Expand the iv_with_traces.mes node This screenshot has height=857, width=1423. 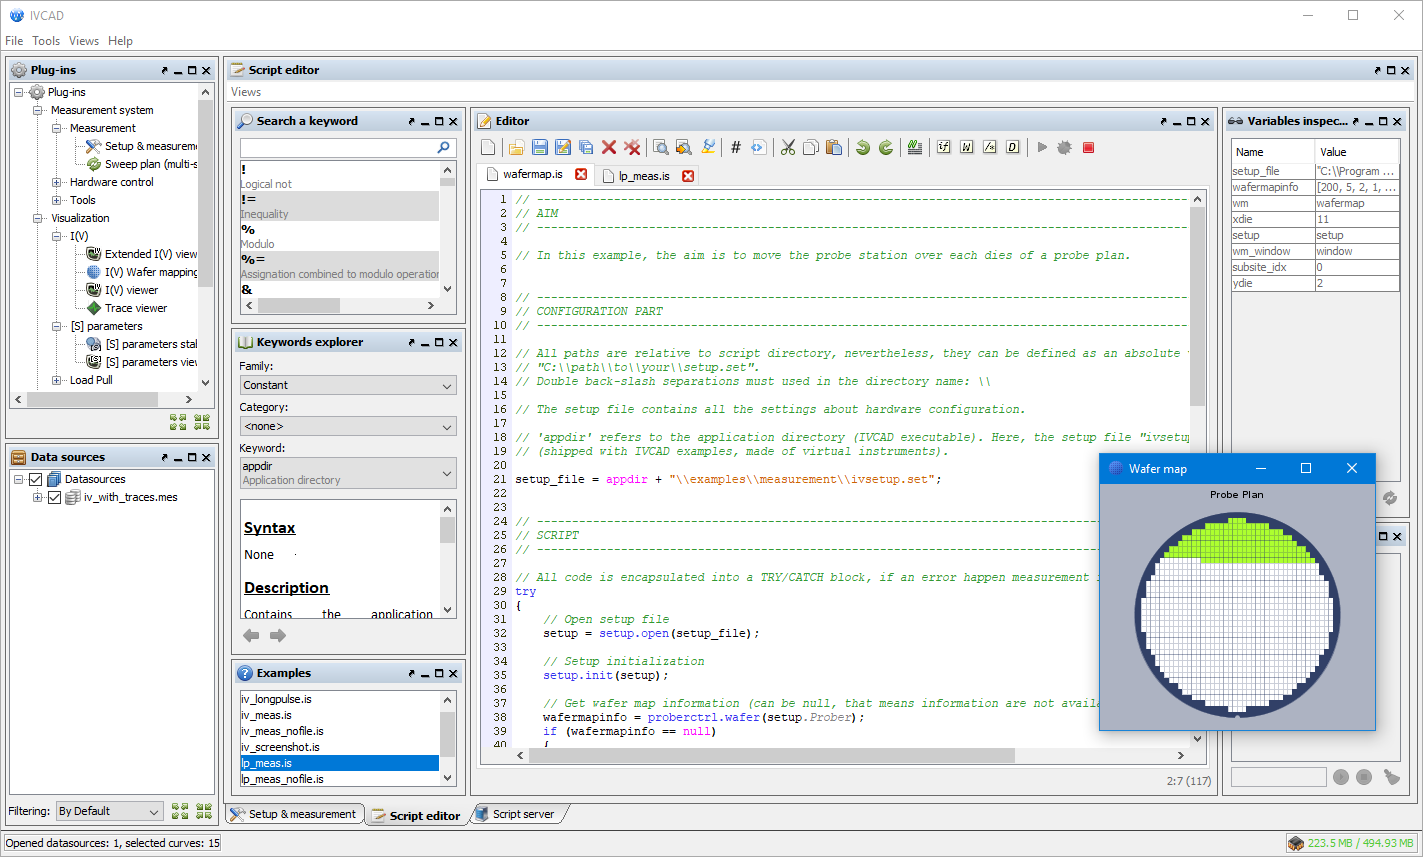pos(37,497)
